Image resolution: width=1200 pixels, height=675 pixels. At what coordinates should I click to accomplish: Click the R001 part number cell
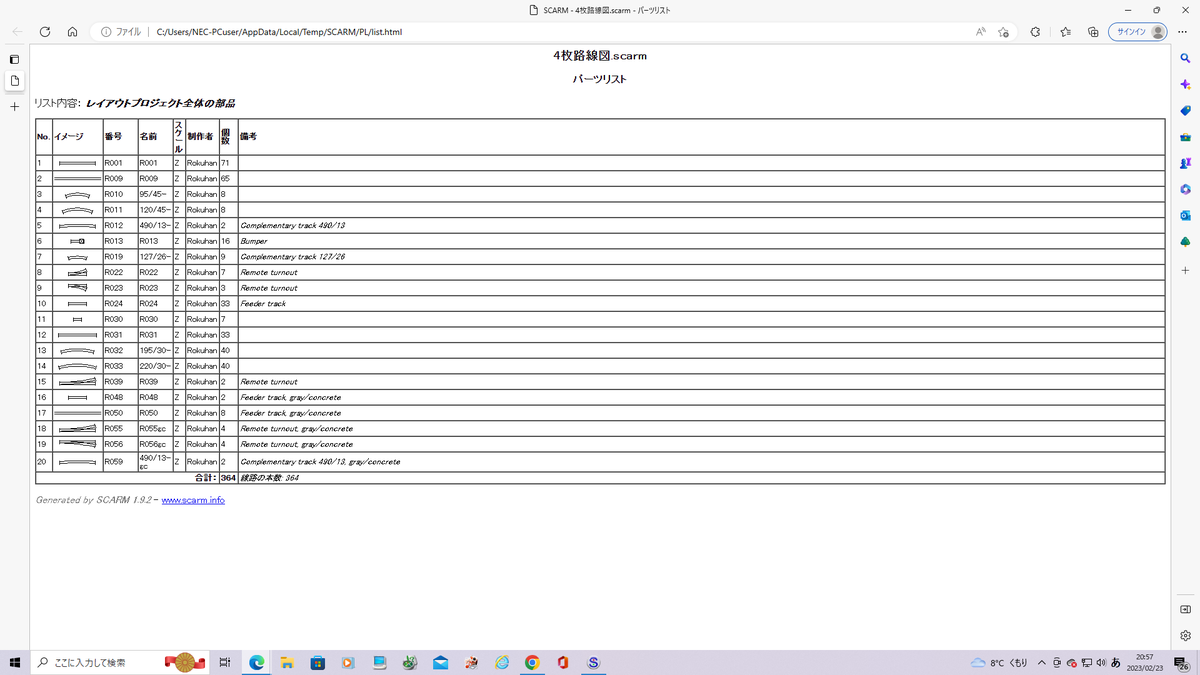(120, 163)
